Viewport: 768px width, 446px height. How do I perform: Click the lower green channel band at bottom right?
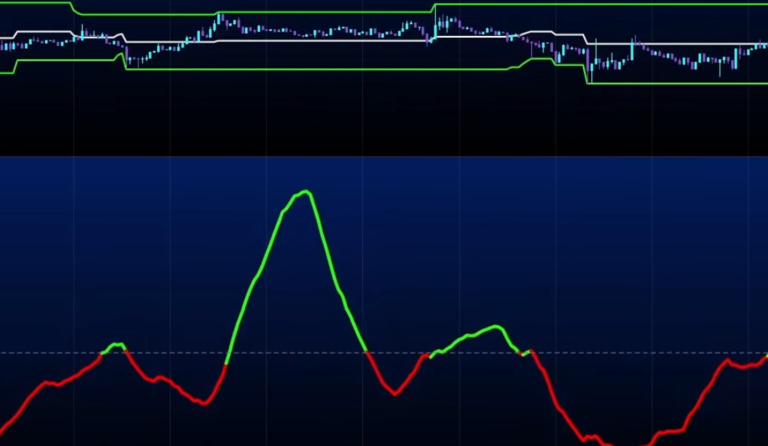[x=680, y=83]
